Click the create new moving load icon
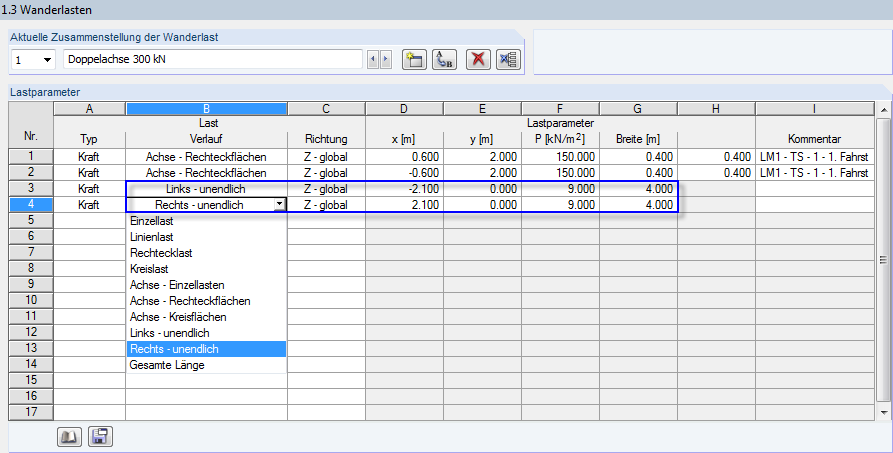Screen dimensions: 893x453 414,59
